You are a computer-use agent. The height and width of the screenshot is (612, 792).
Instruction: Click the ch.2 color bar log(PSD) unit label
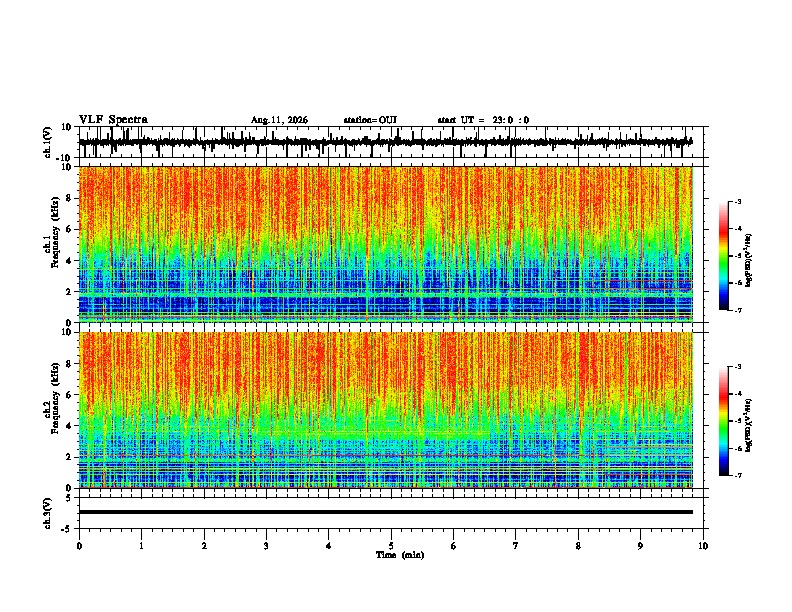[x=749, y=426]
